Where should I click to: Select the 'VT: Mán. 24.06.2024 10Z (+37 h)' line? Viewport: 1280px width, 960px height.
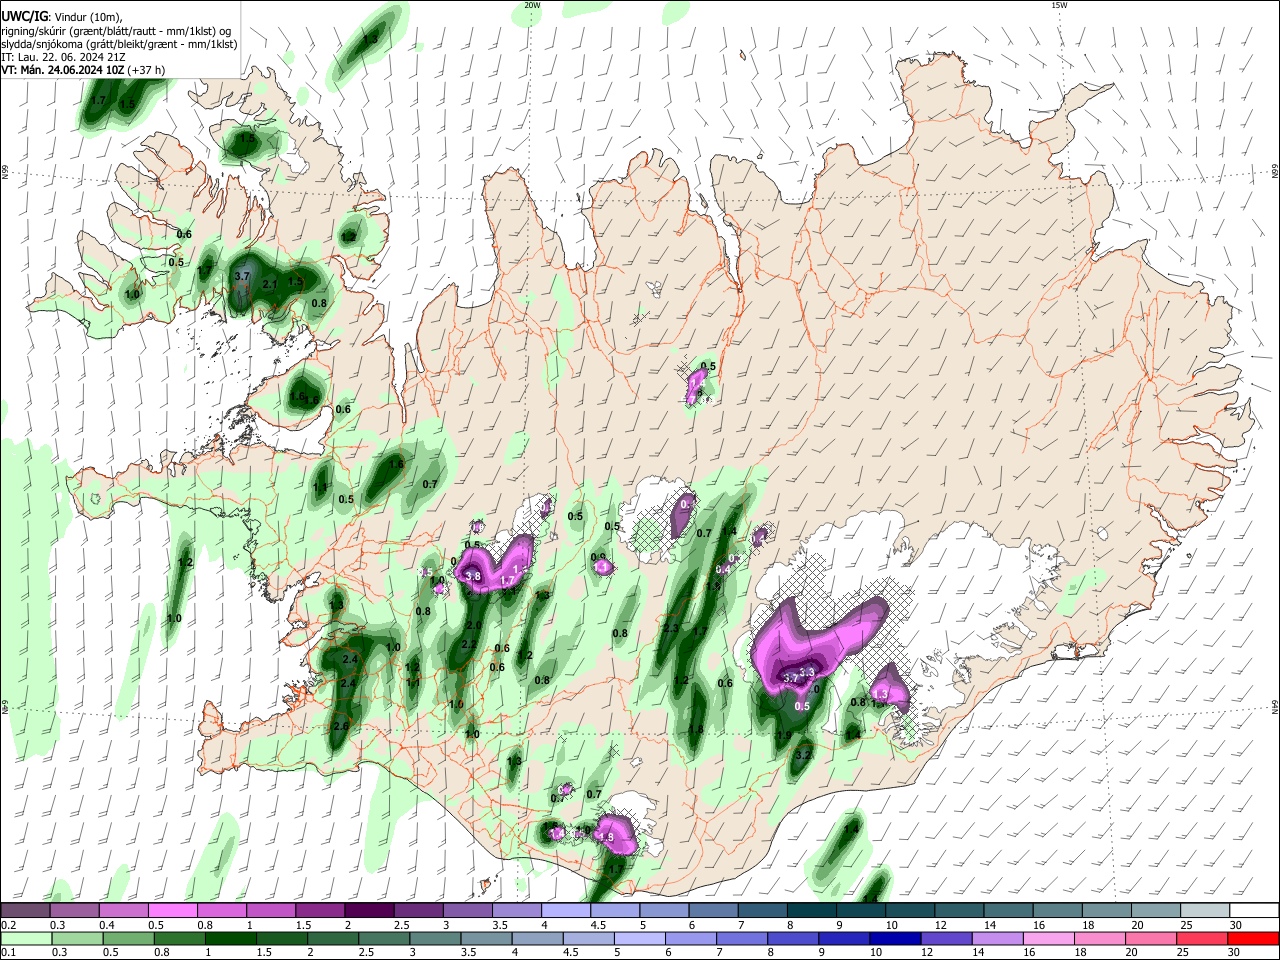click(x=83, y=70)
